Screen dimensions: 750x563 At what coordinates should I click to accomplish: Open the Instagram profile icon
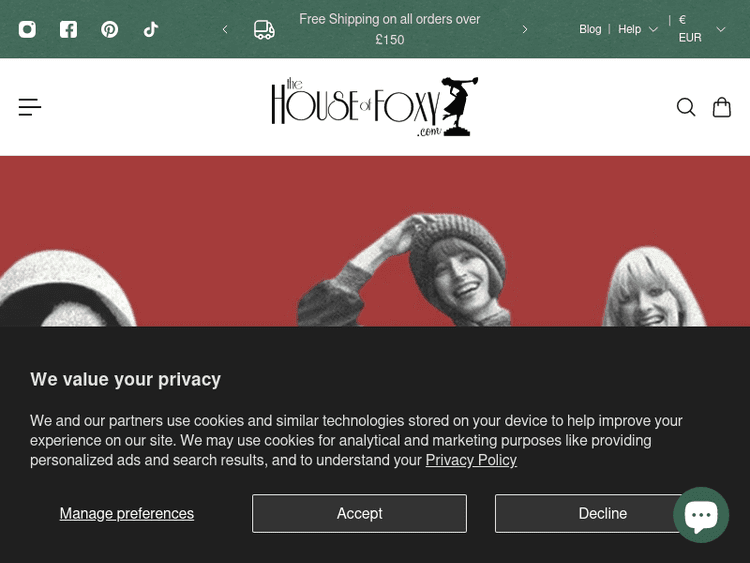tap(27, 29)
